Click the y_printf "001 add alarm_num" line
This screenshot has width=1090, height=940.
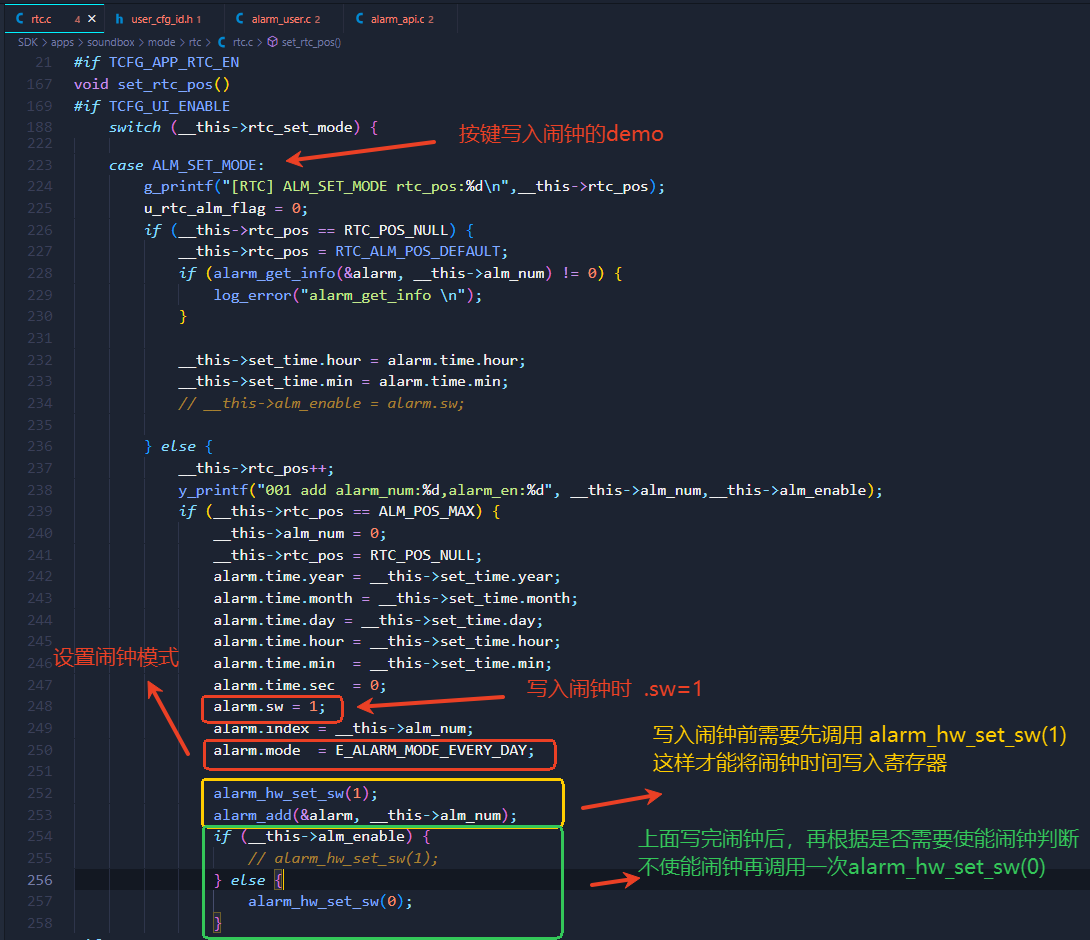click(x=530, y=490)
